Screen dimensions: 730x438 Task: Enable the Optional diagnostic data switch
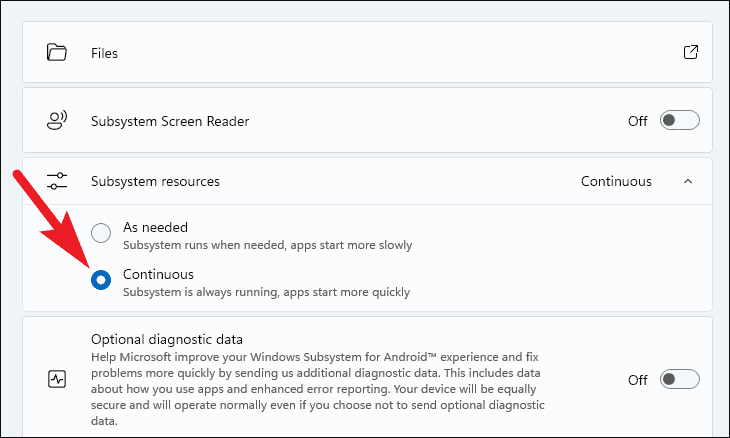click(680, 380)
